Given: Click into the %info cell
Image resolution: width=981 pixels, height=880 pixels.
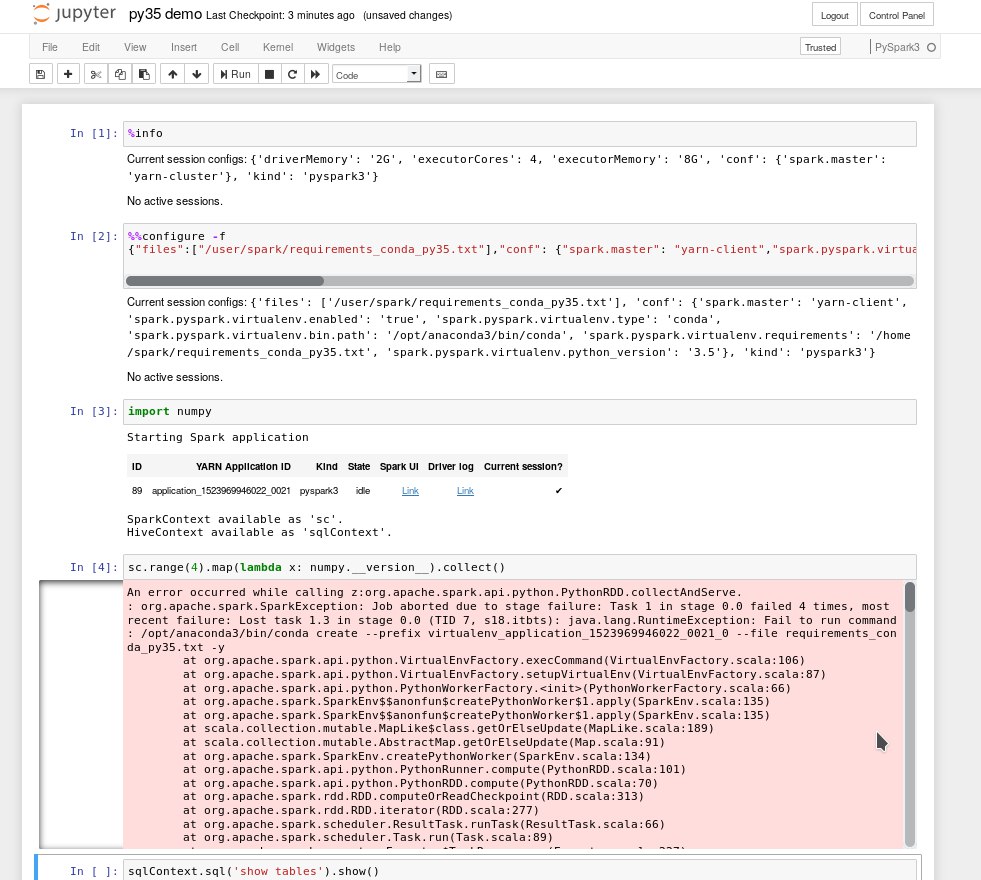Looking at the screenshot, I should 520,133.
